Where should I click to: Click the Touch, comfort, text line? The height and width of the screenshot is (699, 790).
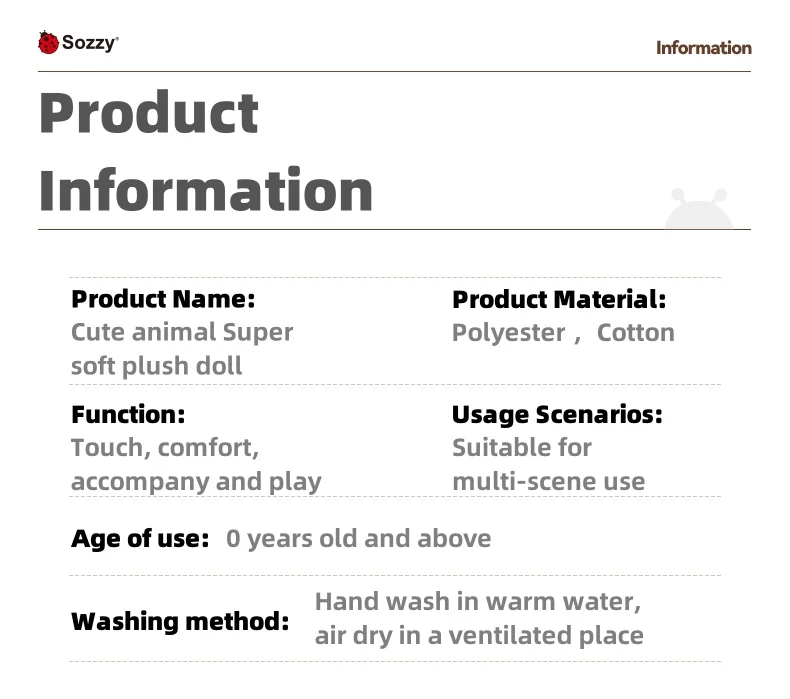[165, 448]
